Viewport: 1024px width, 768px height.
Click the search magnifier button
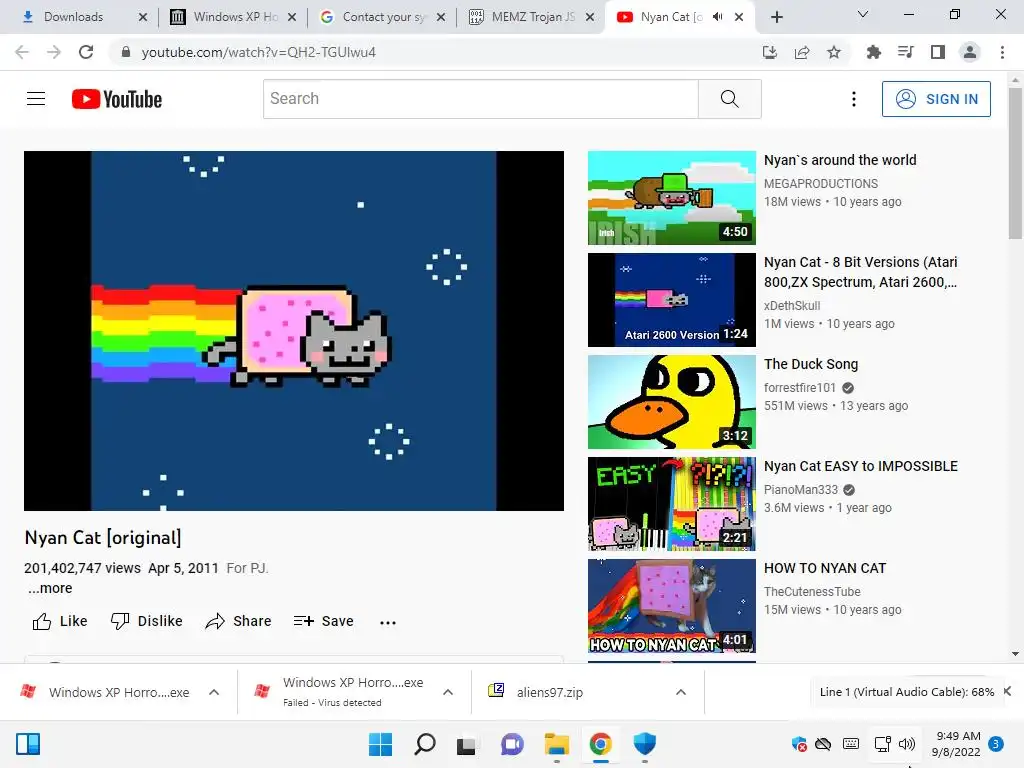click(x=729, y=99)
